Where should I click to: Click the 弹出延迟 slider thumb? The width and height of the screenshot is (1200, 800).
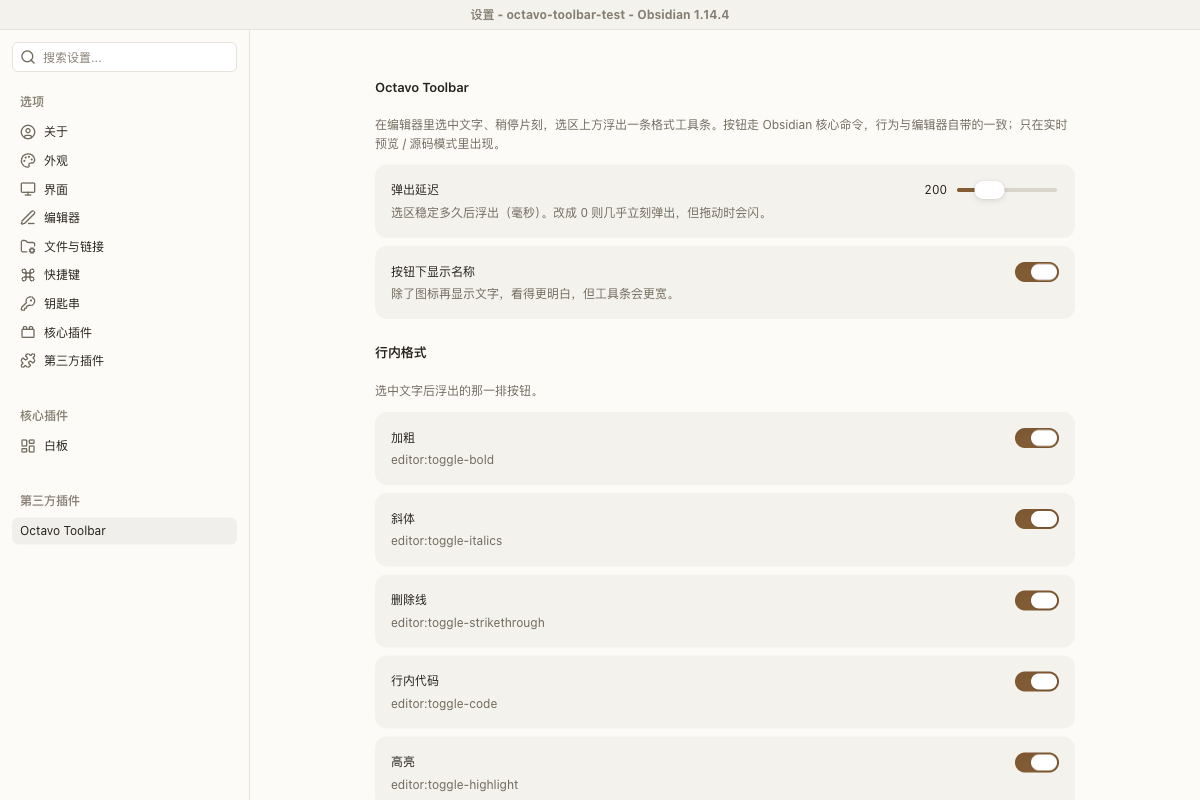[989, 190]
